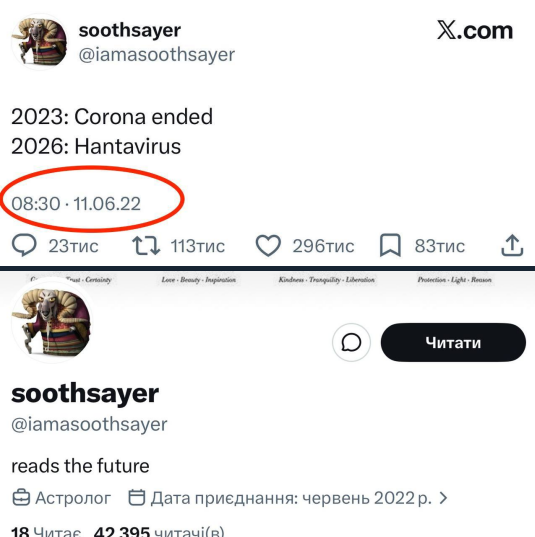Click the soothsayer name in tweet header
The height and width of the screenshot is (537, 535).
tap(129, 30)
